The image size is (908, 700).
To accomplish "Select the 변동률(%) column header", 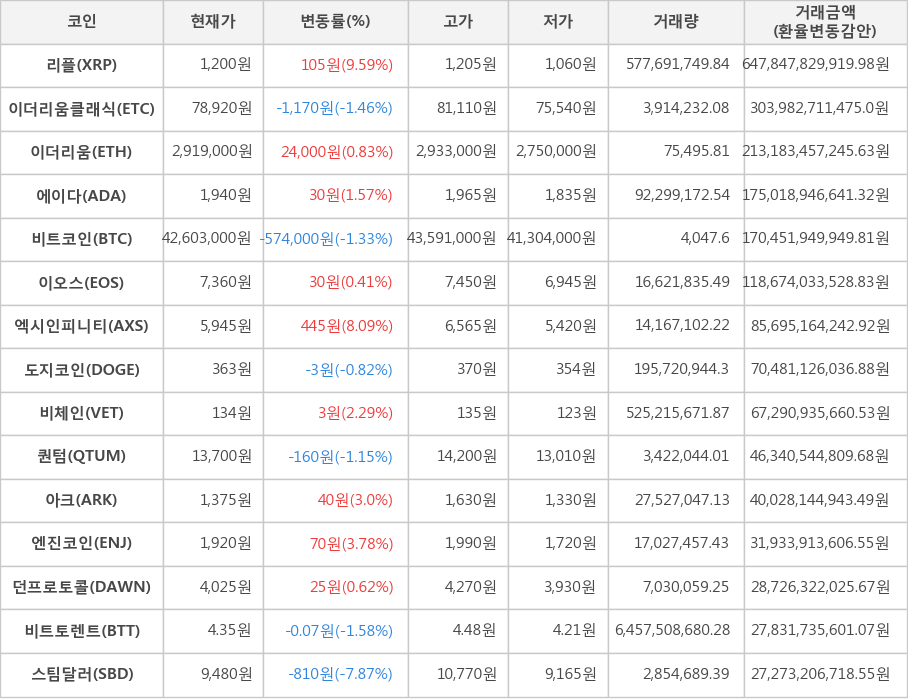I will coord(335,22).
